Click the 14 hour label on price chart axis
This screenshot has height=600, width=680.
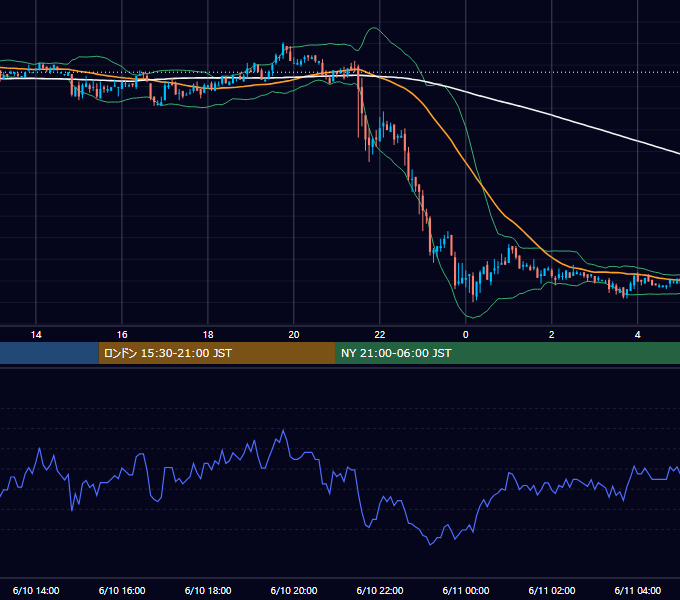click(36, 335)
